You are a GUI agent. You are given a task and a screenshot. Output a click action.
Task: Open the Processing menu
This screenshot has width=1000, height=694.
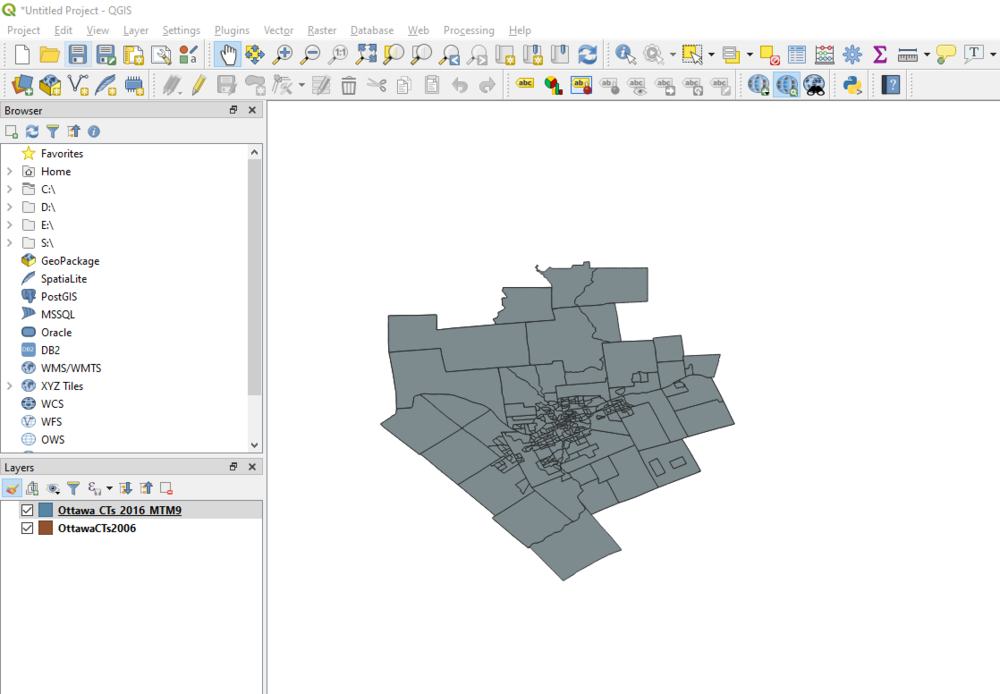pos(468,30)
